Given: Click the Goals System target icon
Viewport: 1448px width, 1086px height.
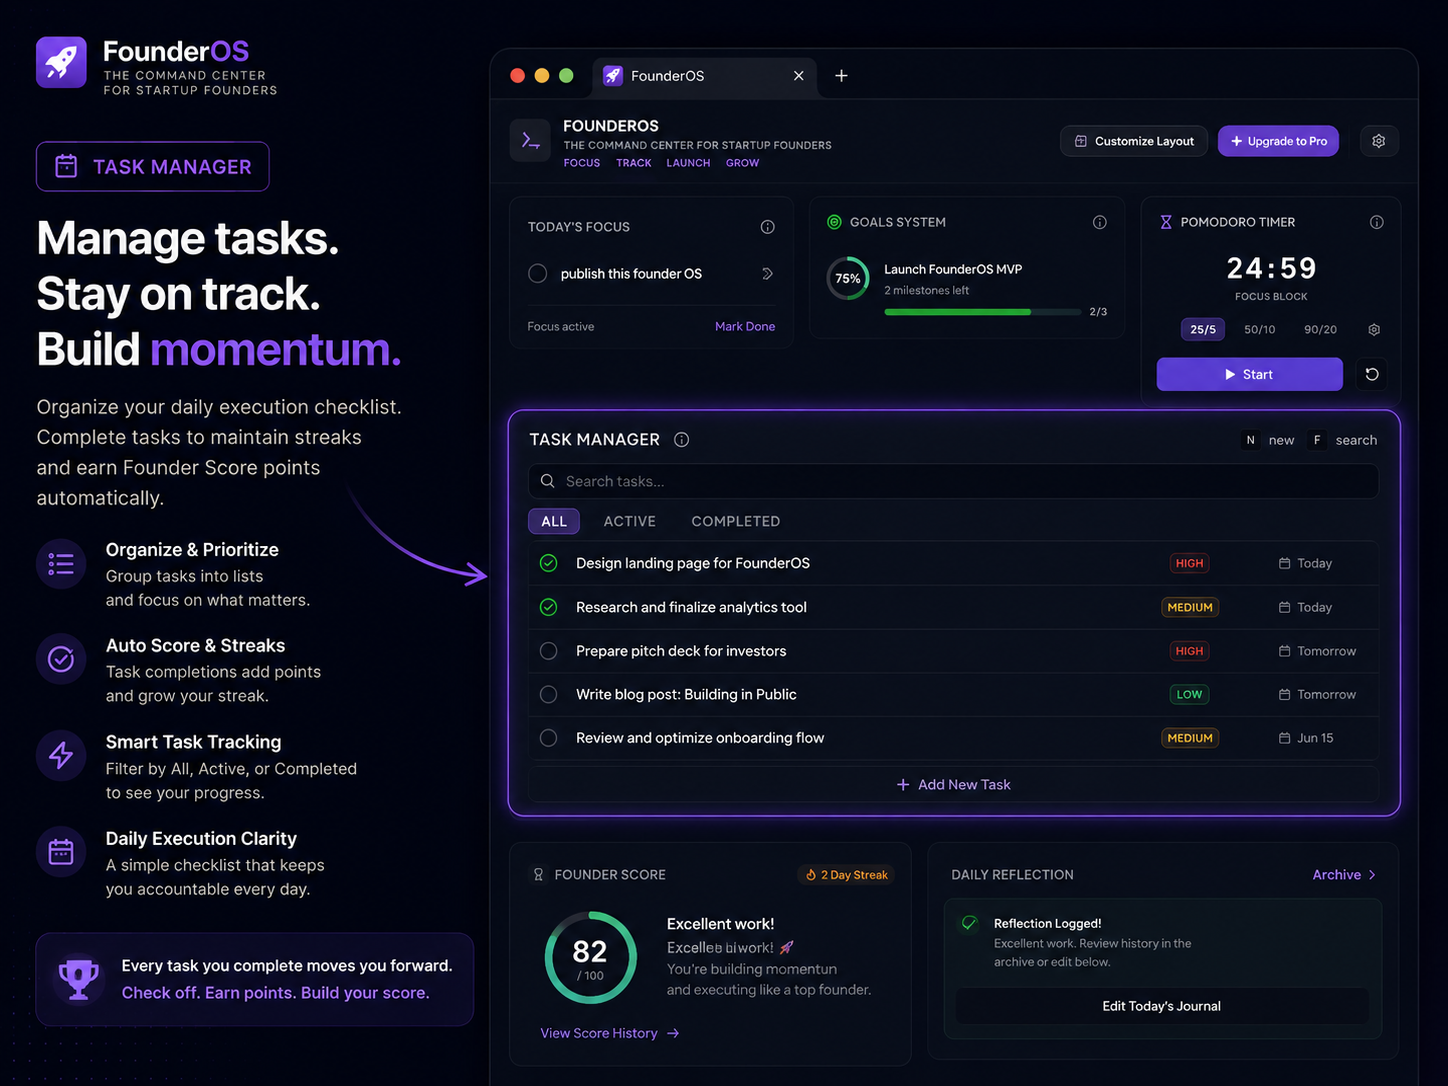Looking at the screenshot, I should coord(834,222).
